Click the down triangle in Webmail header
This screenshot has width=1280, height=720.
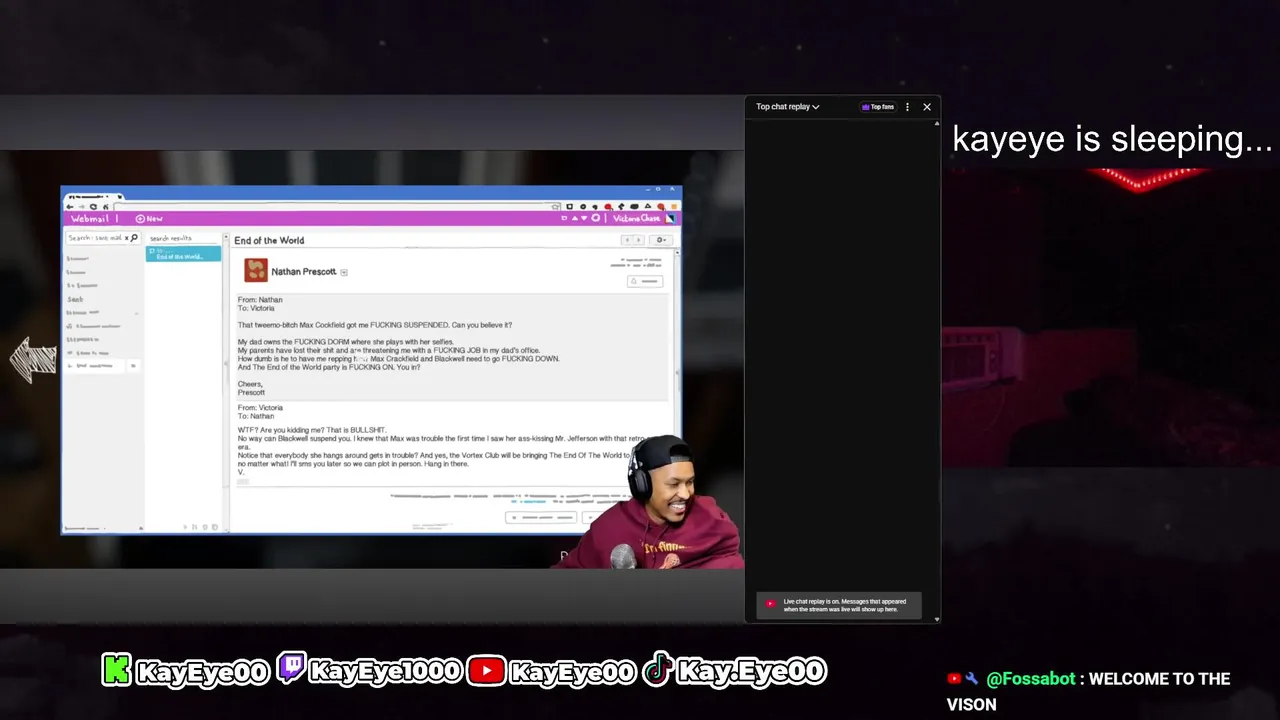click(x=584, y=218)
